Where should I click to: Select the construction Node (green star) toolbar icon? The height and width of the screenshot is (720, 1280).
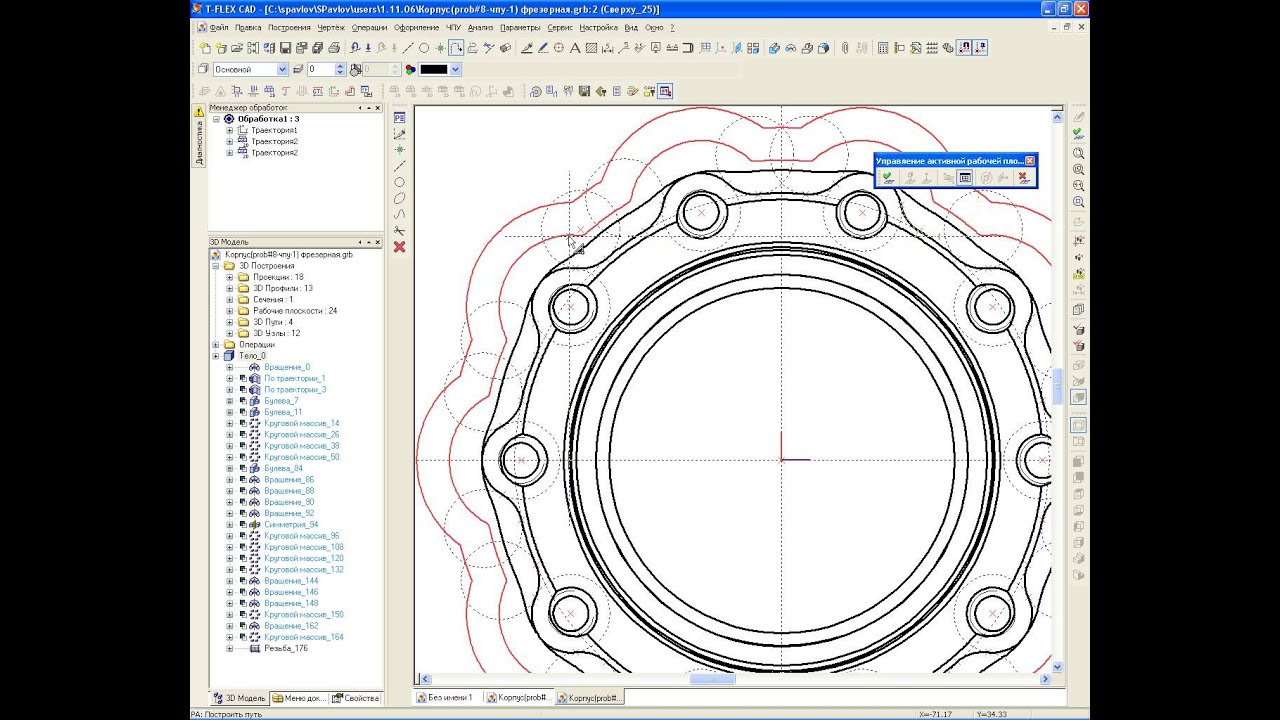pos(440,48)
